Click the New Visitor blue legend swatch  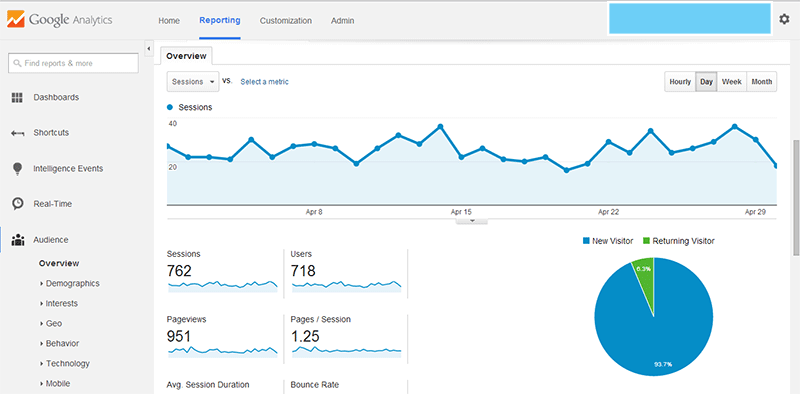point(586,241)
